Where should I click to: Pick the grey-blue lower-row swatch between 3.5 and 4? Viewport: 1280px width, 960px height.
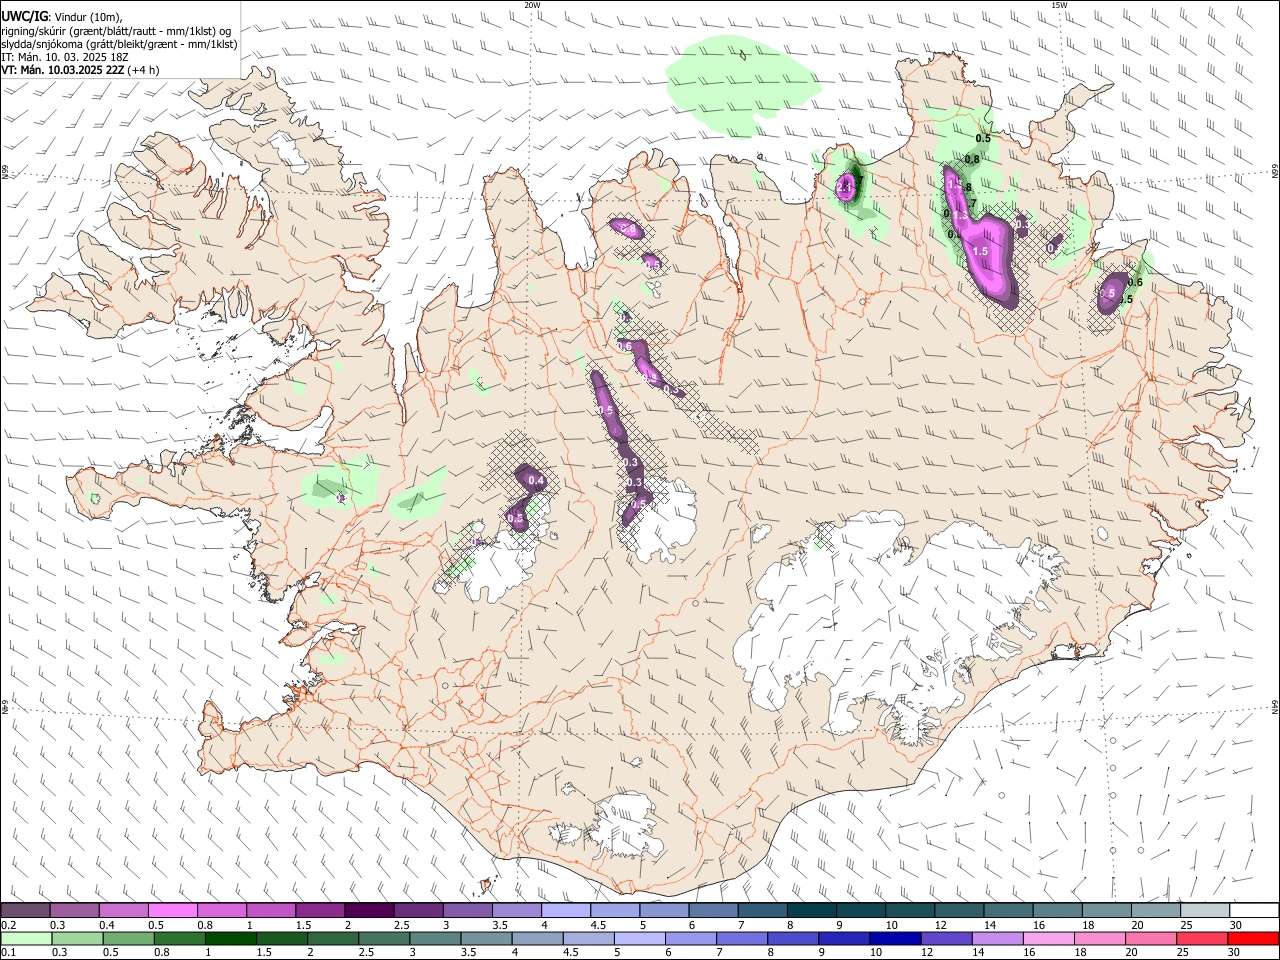(x=486, y=938)
